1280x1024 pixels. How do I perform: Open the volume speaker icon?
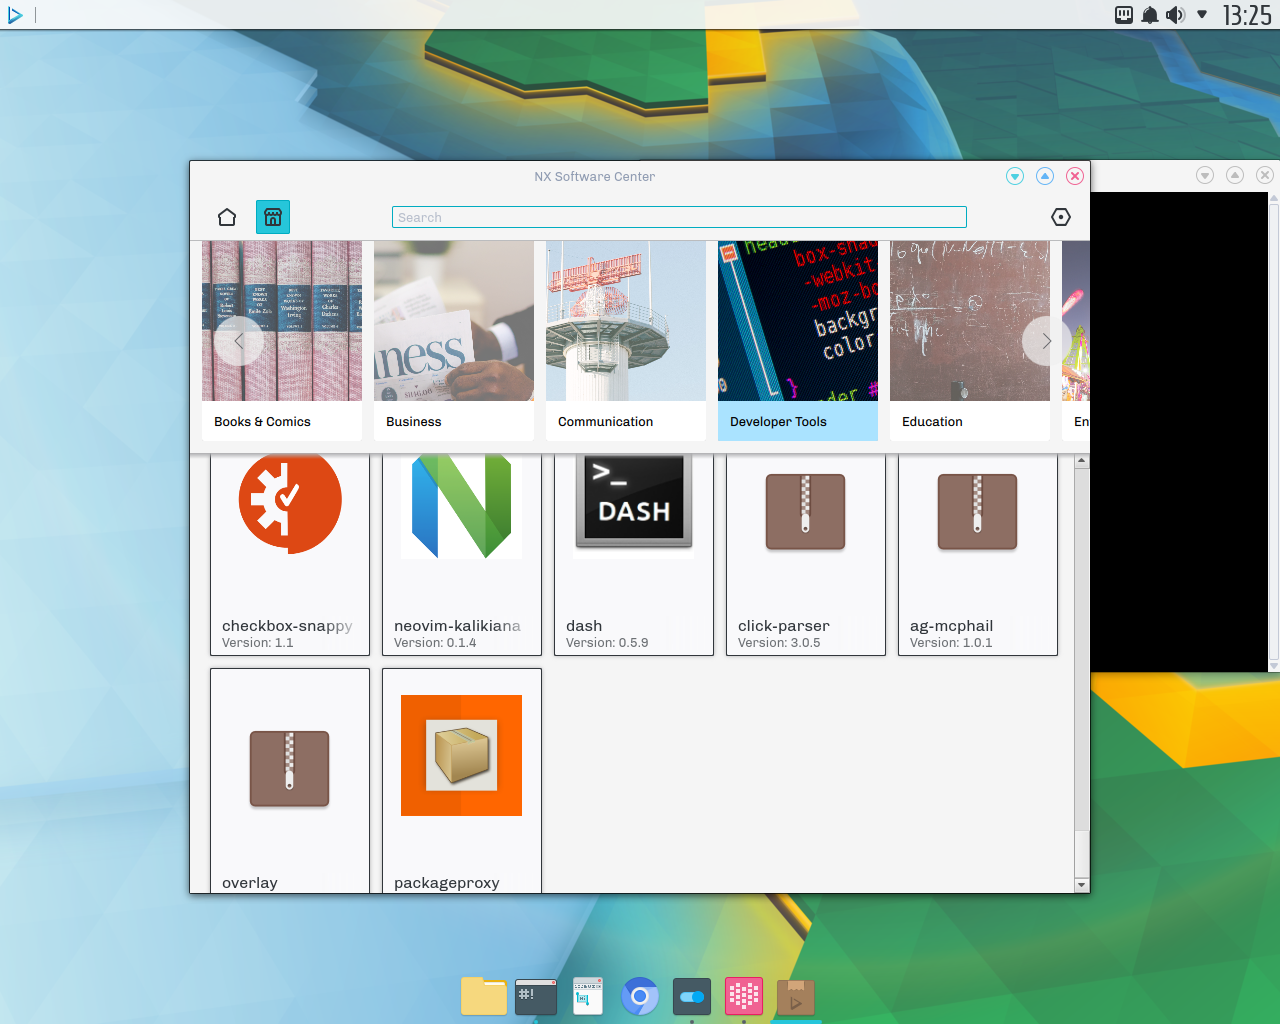(x=1176, y=15)
